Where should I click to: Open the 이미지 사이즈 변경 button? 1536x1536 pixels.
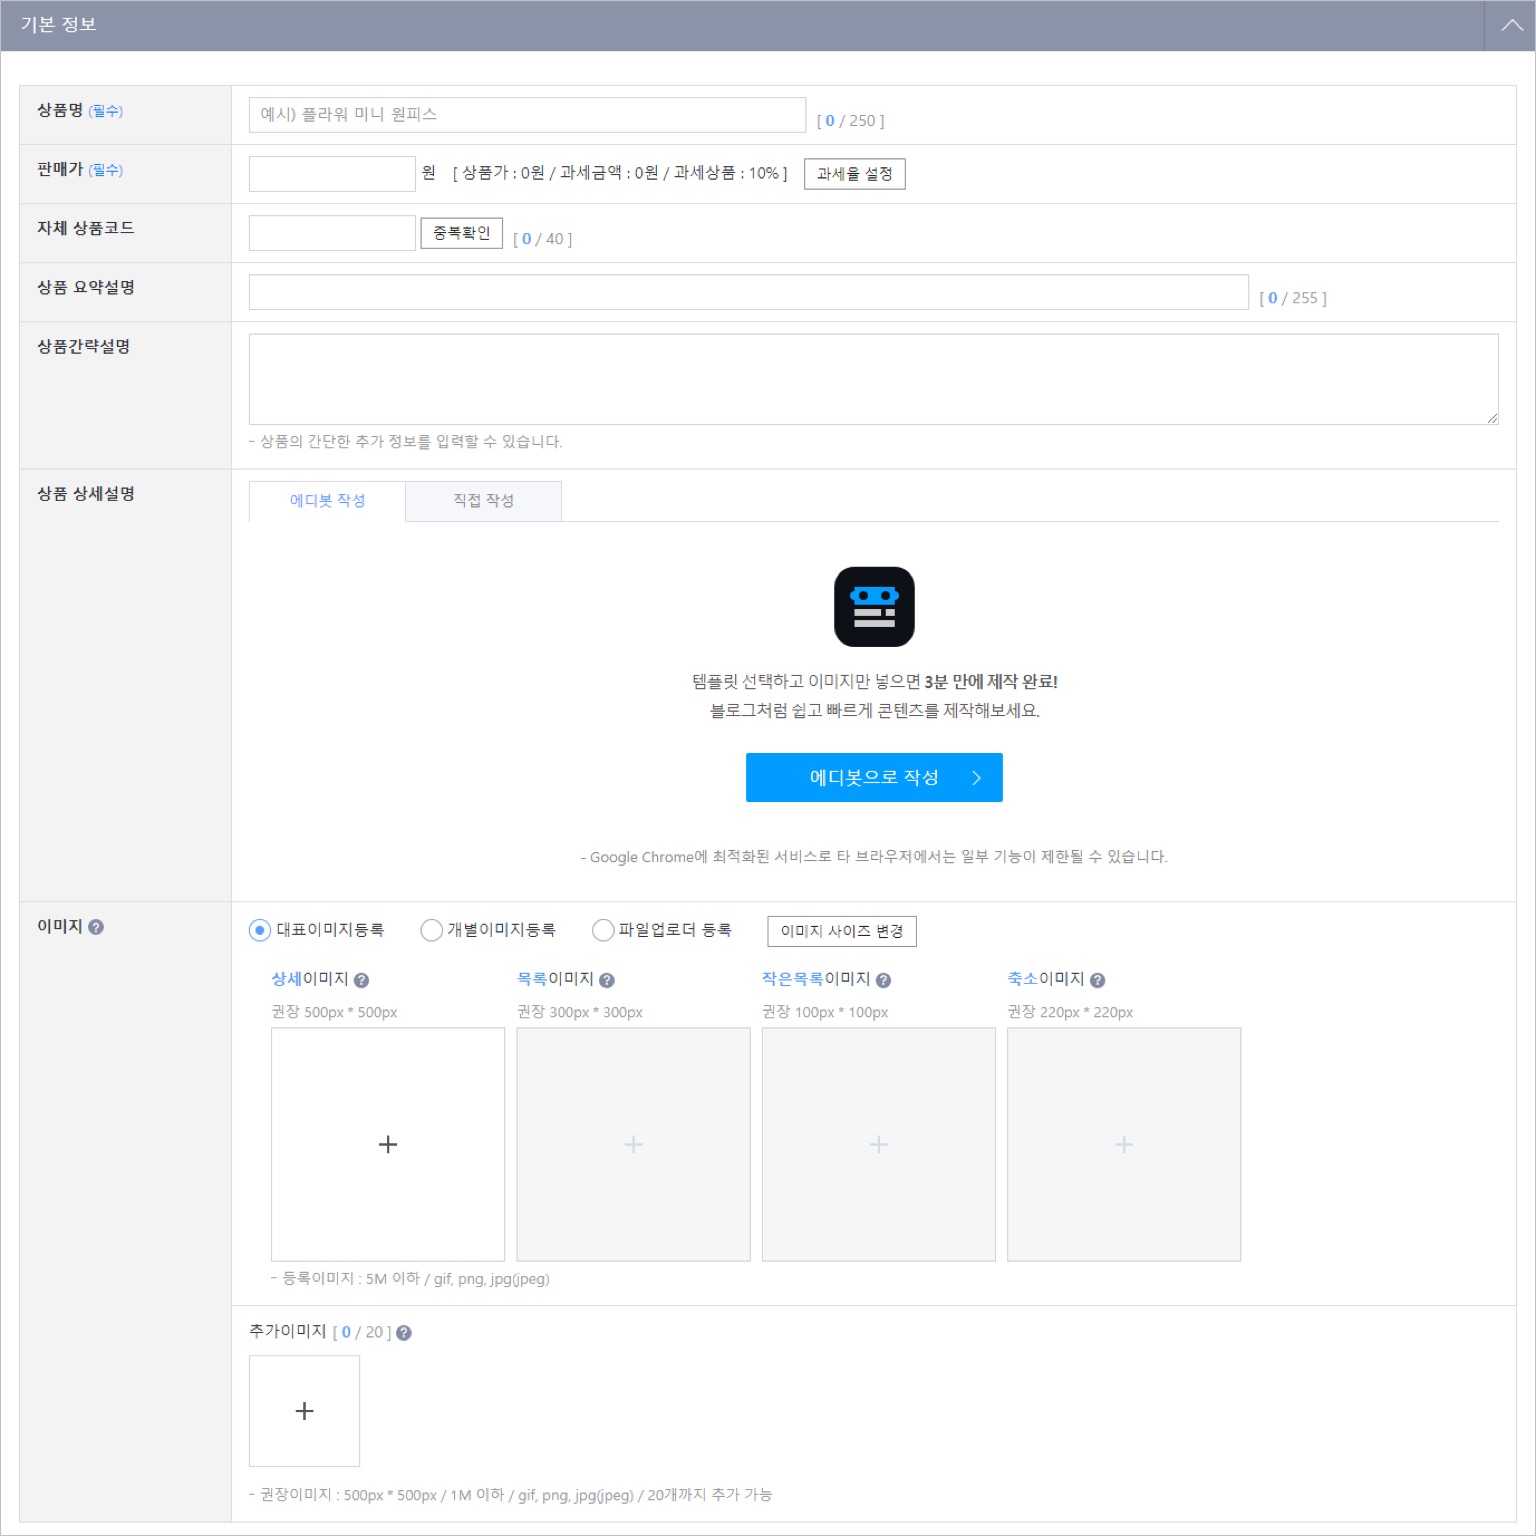(x=842, y=931)
